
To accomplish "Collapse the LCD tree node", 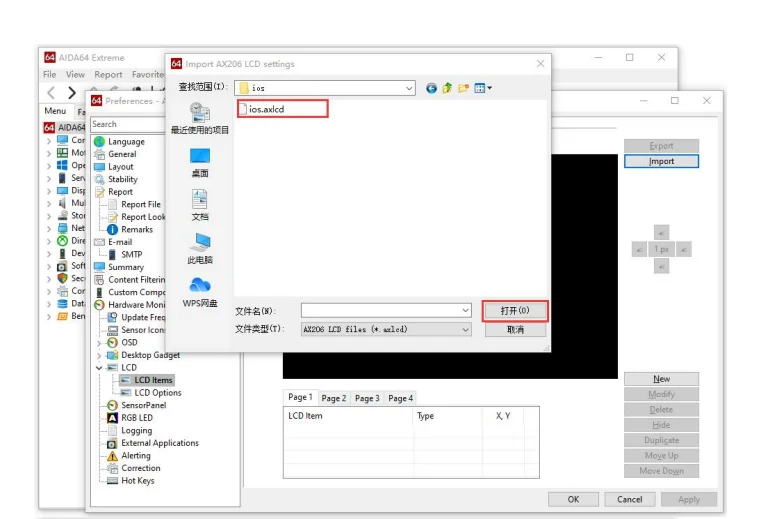I will [x=99, y=368].
